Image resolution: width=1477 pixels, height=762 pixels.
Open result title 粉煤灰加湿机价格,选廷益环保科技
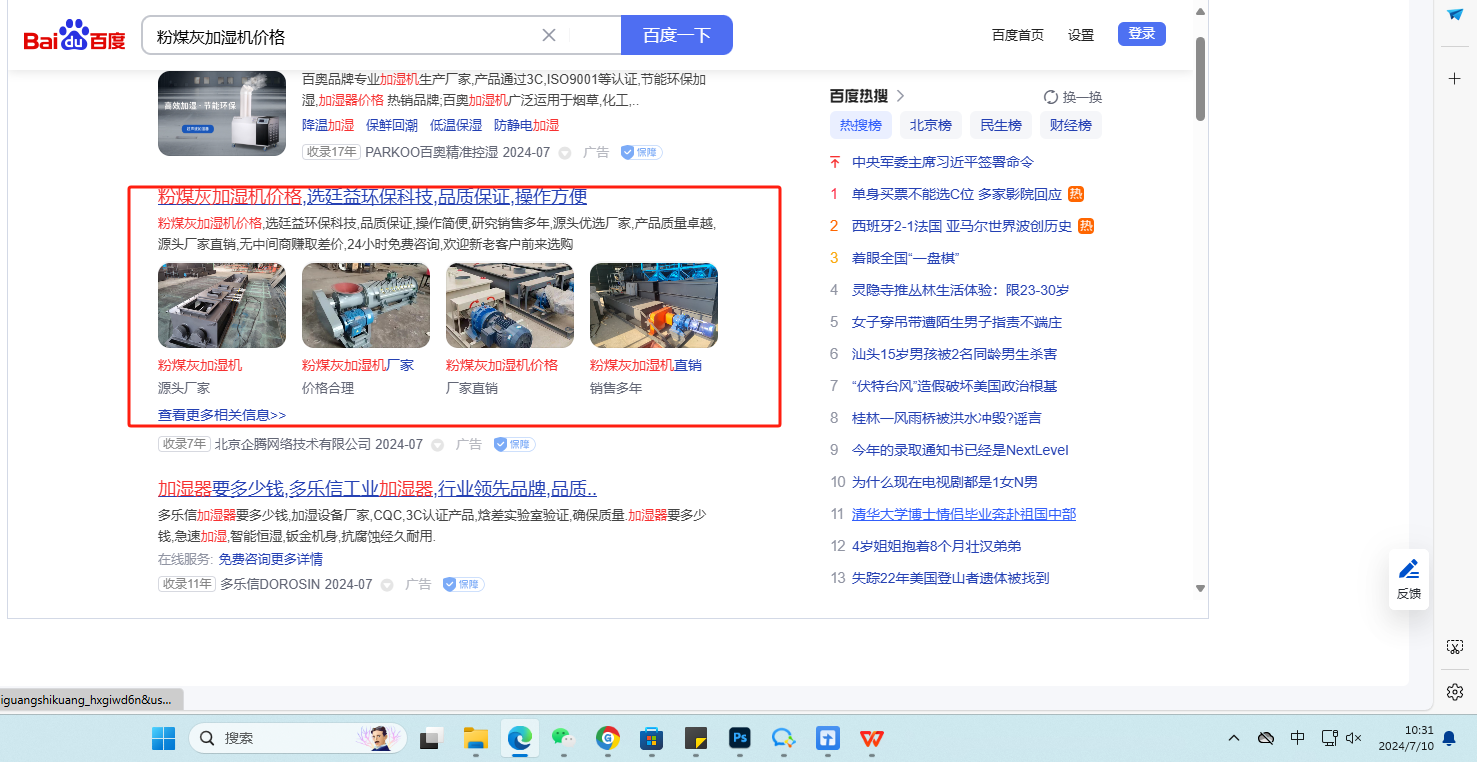click(372, 196)
